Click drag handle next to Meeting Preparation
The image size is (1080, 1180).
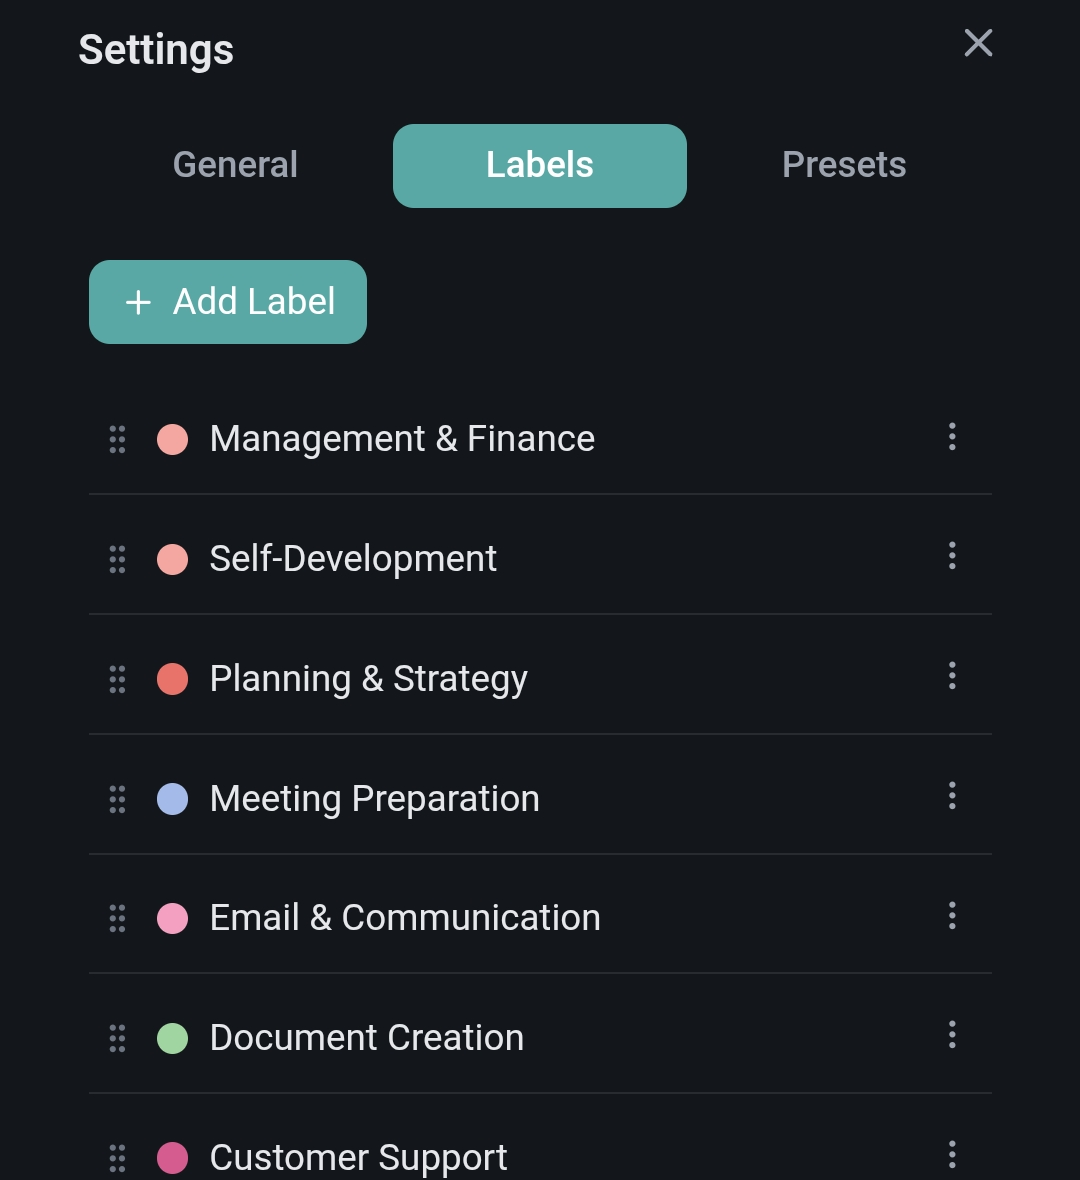pyautogui.click(x=117, y=799)
